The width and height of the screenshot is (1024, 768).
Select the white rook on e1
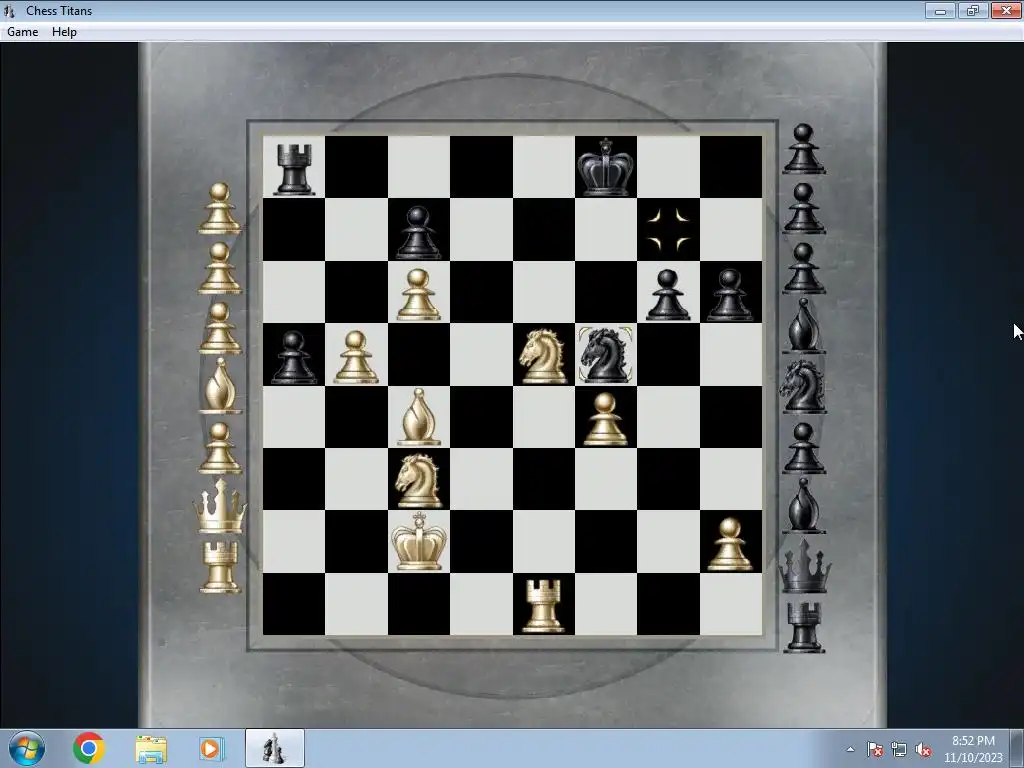543,606
